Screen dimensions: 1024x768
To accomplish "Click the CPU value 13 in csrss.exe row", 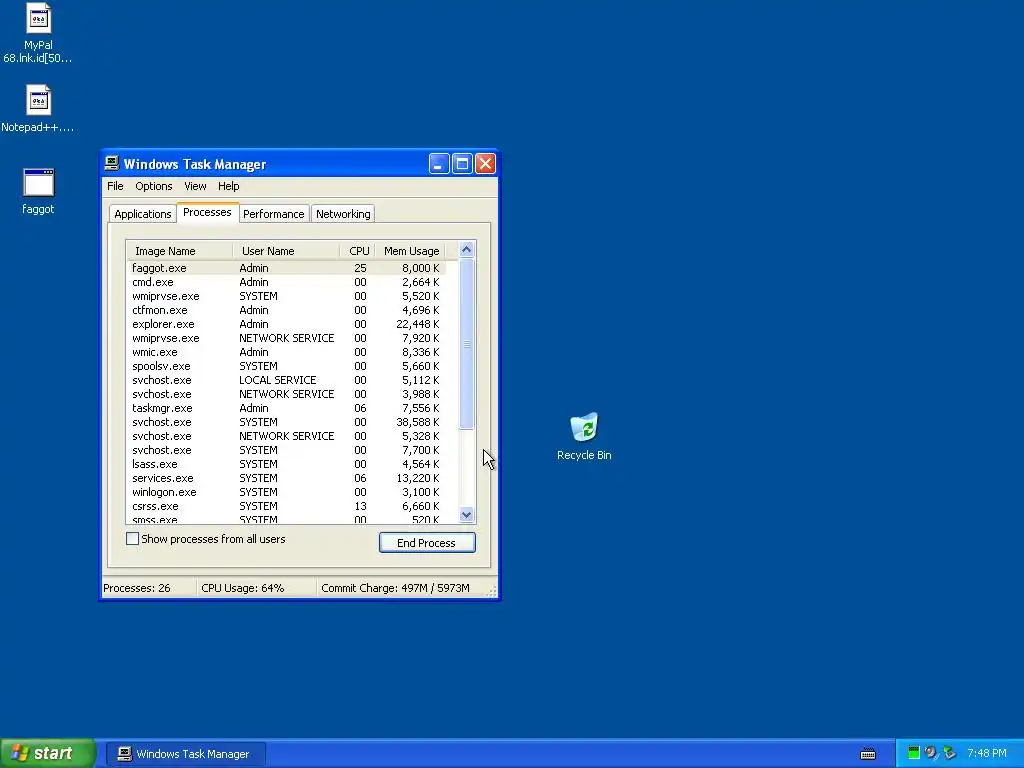I will [360, 506].
